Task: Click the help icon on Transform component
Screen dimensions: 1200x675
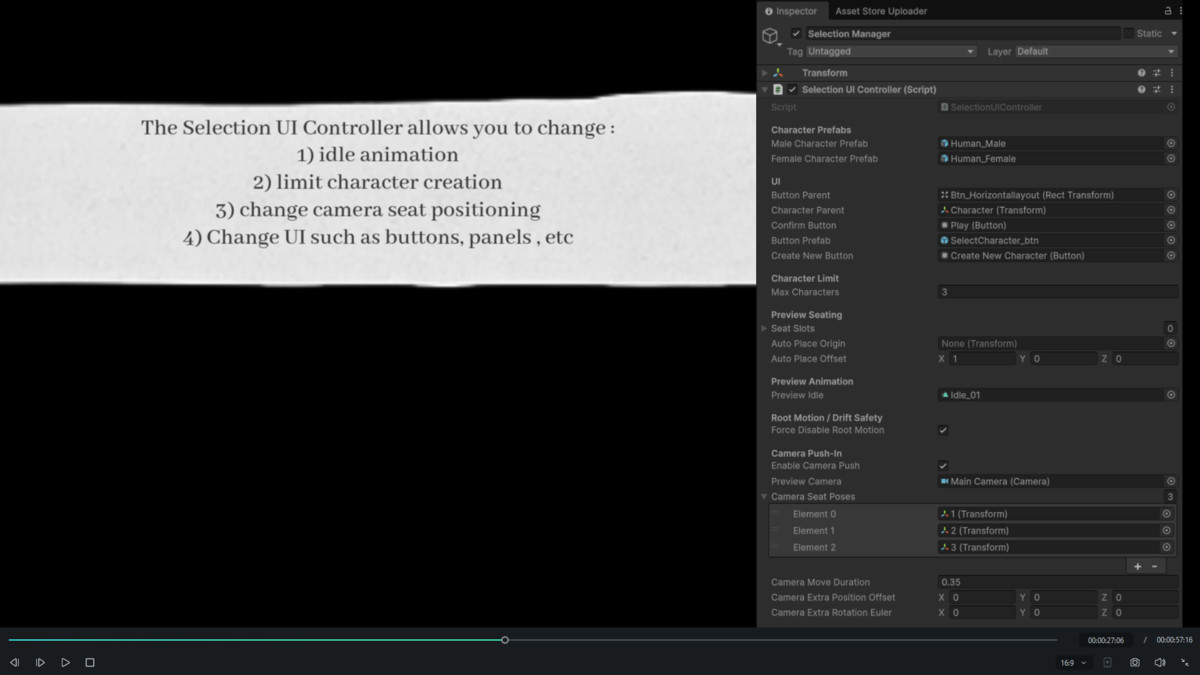Action: click(x=1140, y=72)
